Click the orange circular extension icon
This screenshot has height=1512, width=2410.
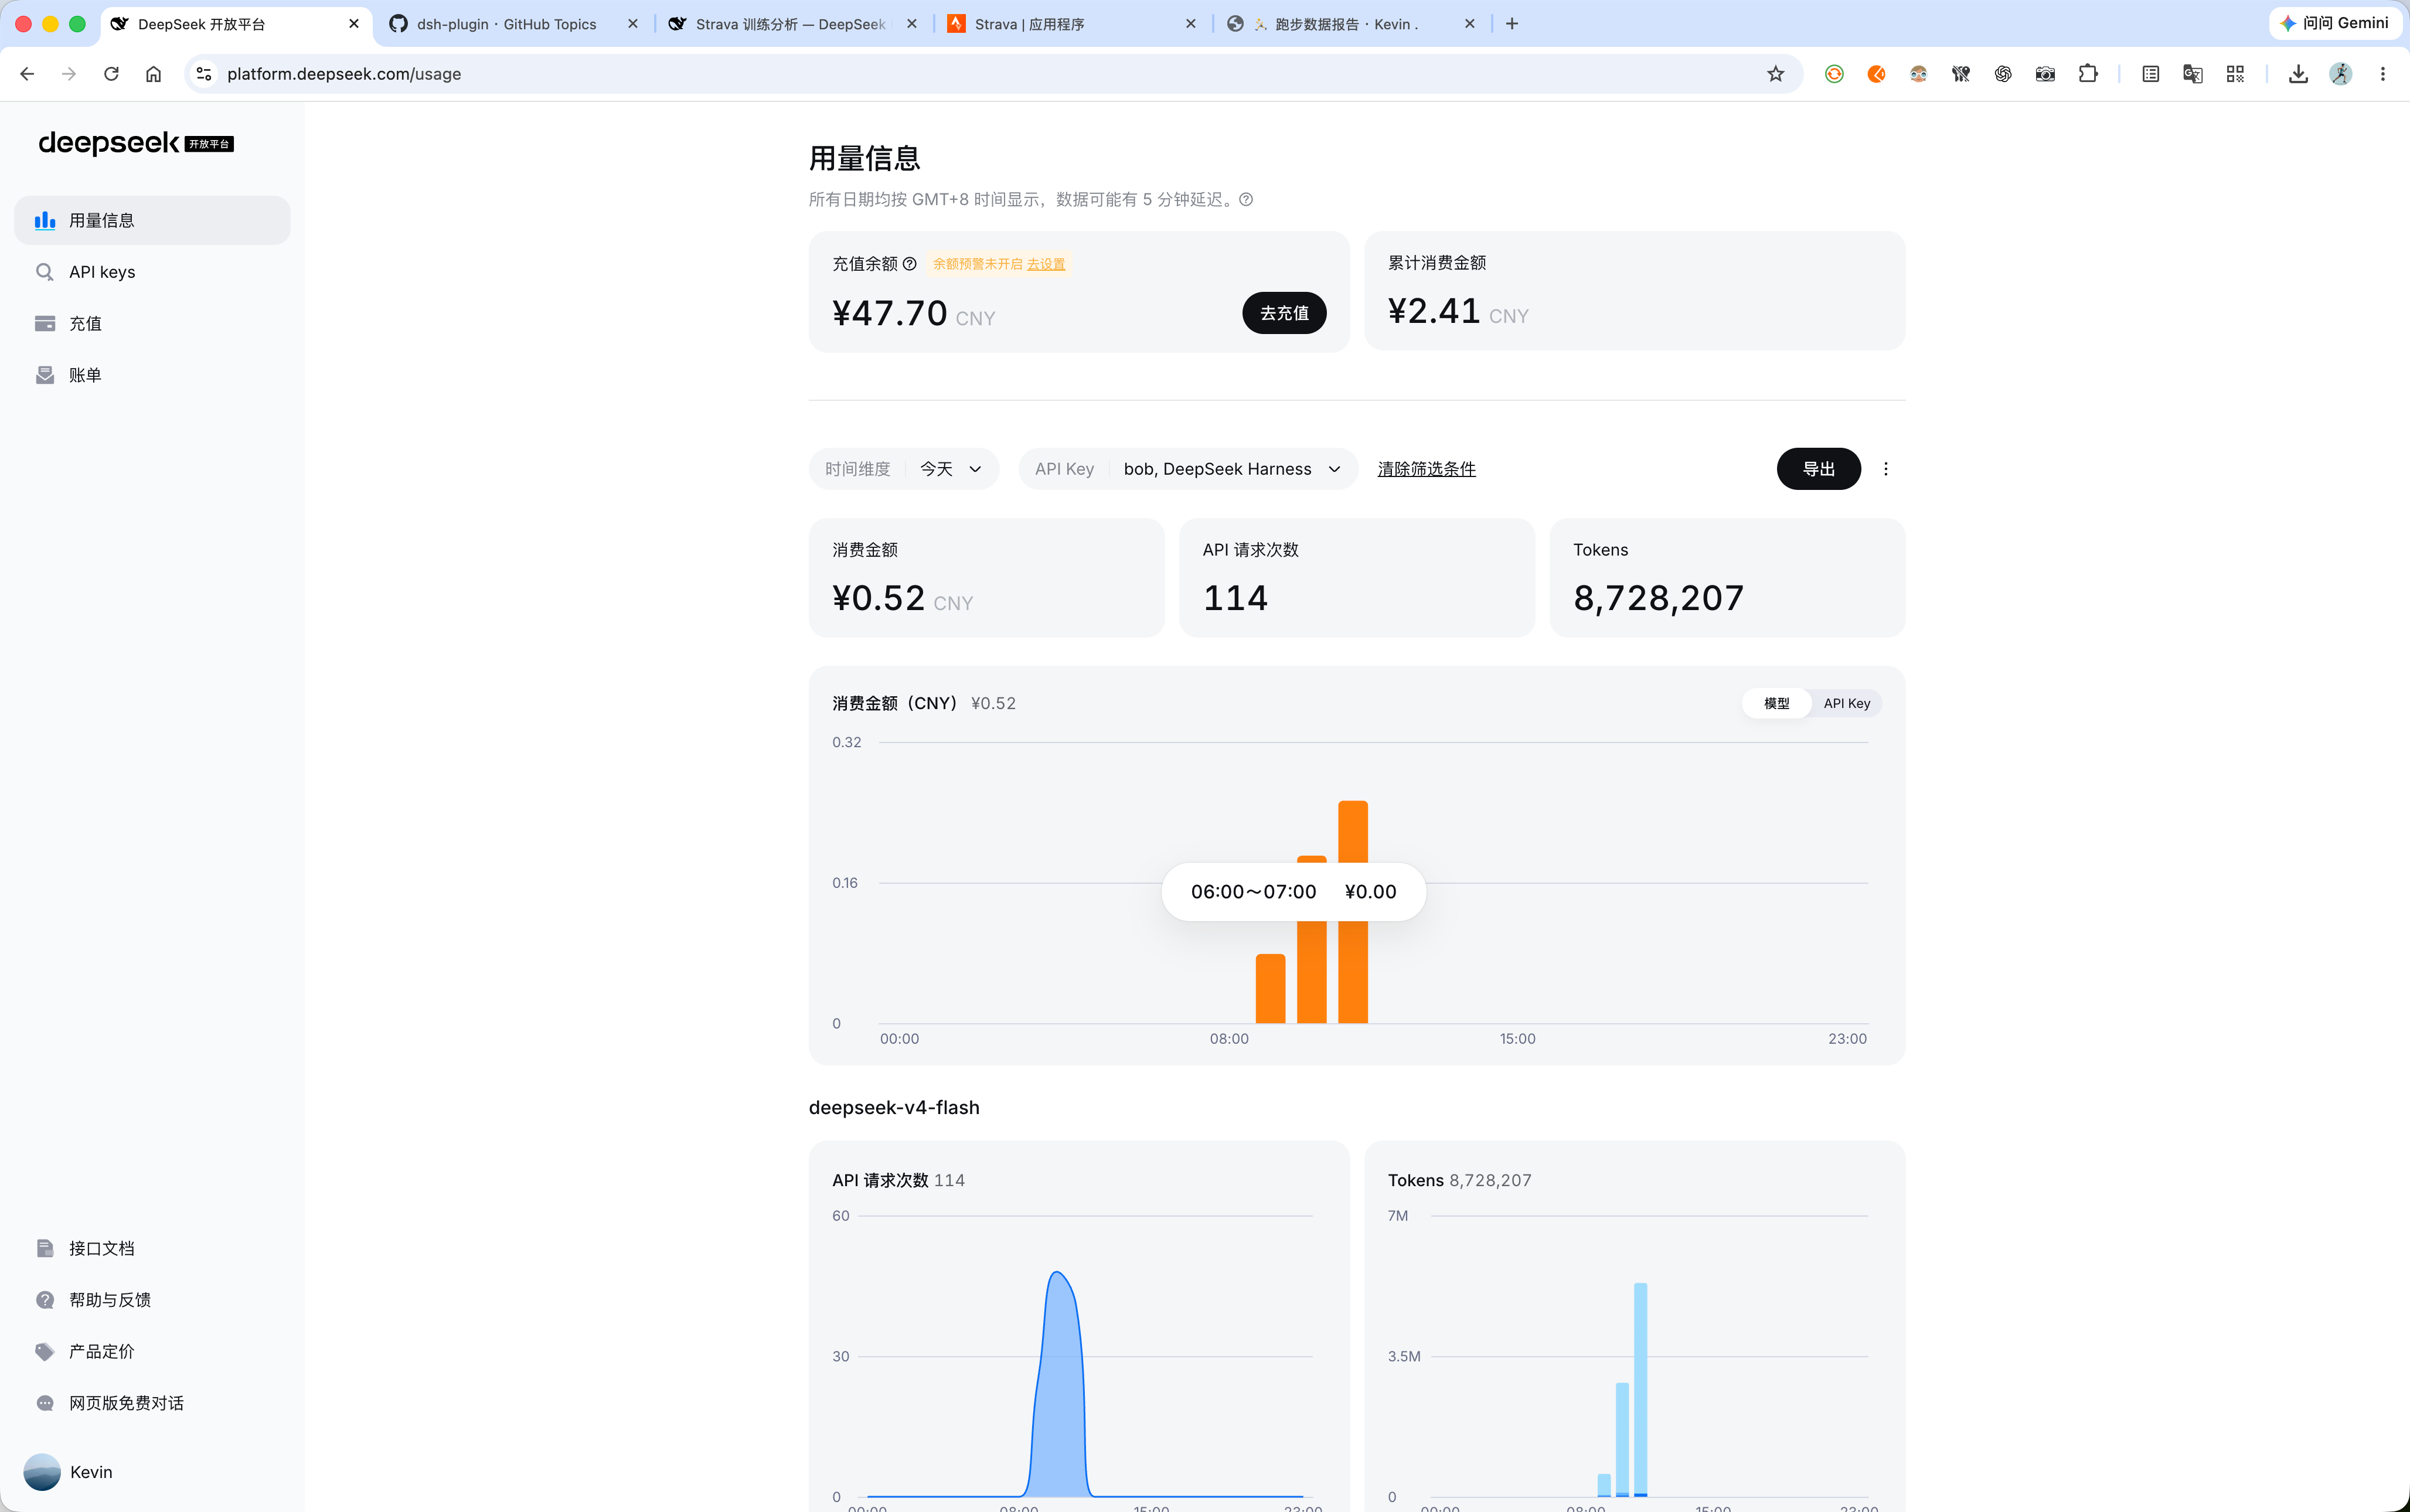coord(1876,74)
